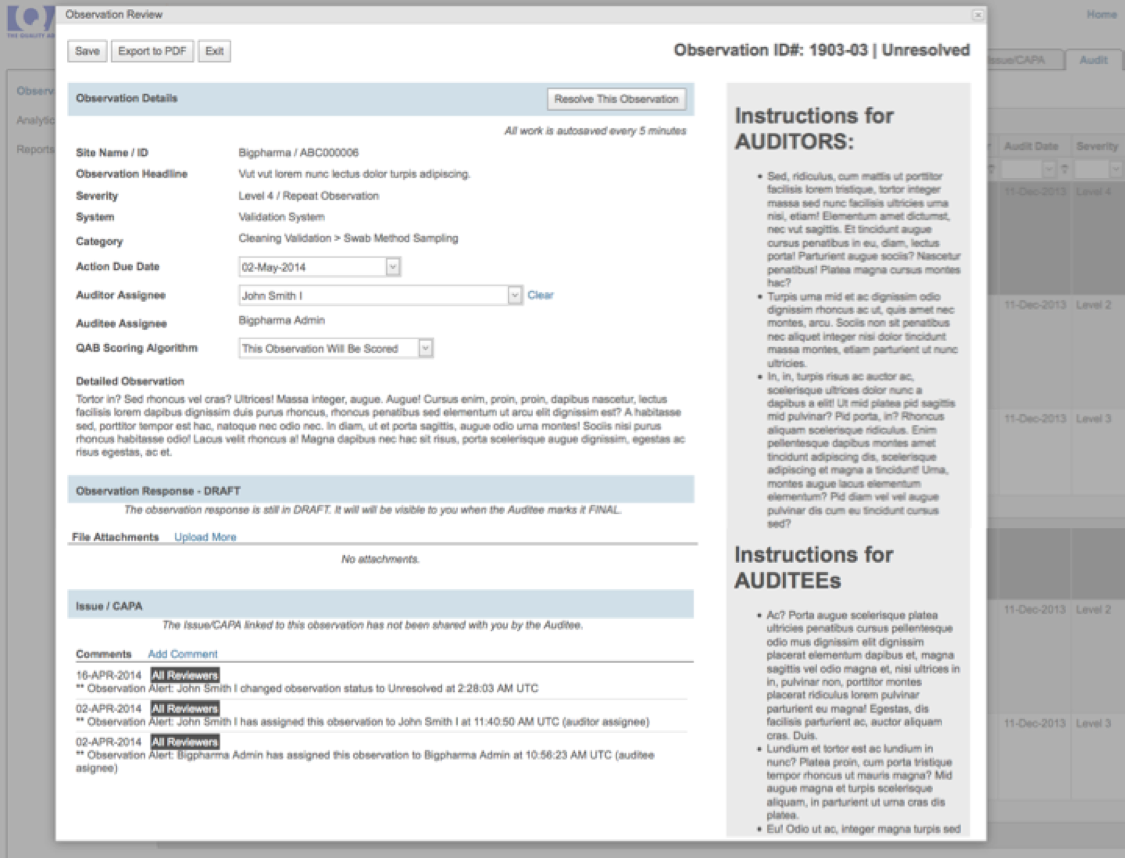Open Reports in the left sidebar
The height and width of the screenshot is (858, 1125).
coord(34,150)
